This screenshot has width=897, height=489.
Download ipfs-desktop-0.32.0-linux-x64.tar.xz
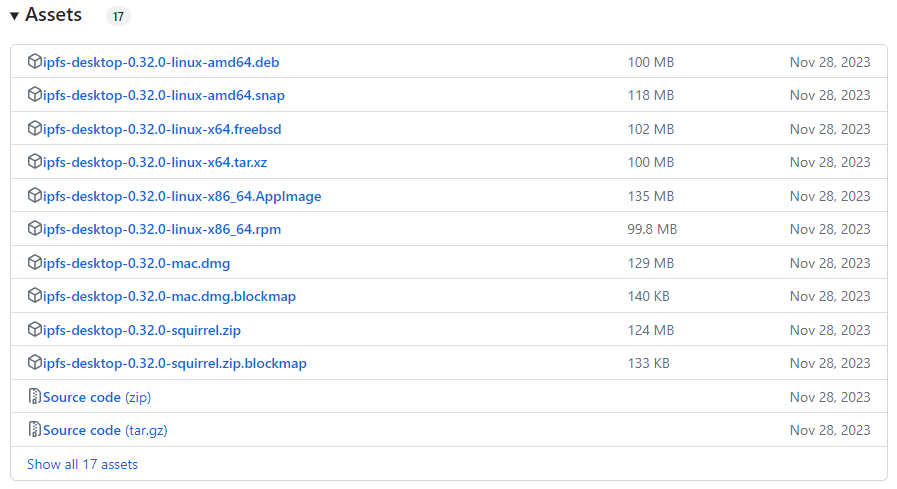155,162
